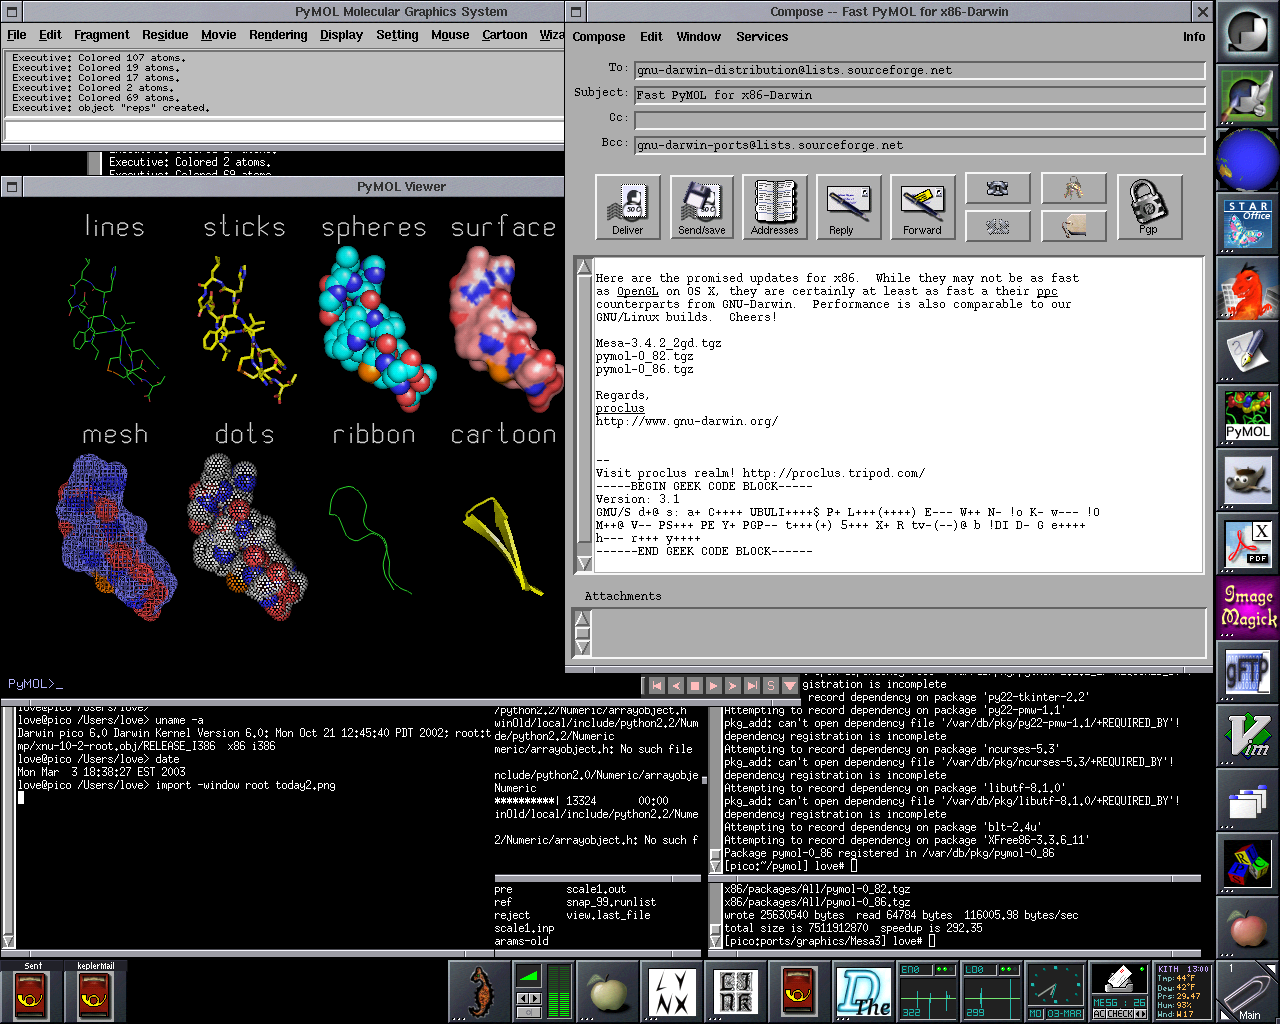Click the PyMOL step forward arrow button
1280x1024 pixels.
733,686
